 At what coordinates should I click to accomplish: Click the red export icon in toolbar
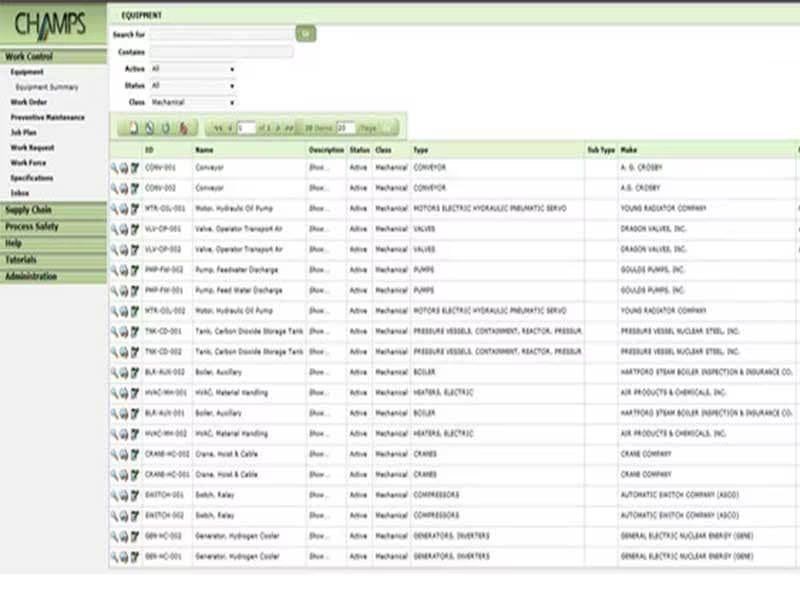tap(183, 128)
